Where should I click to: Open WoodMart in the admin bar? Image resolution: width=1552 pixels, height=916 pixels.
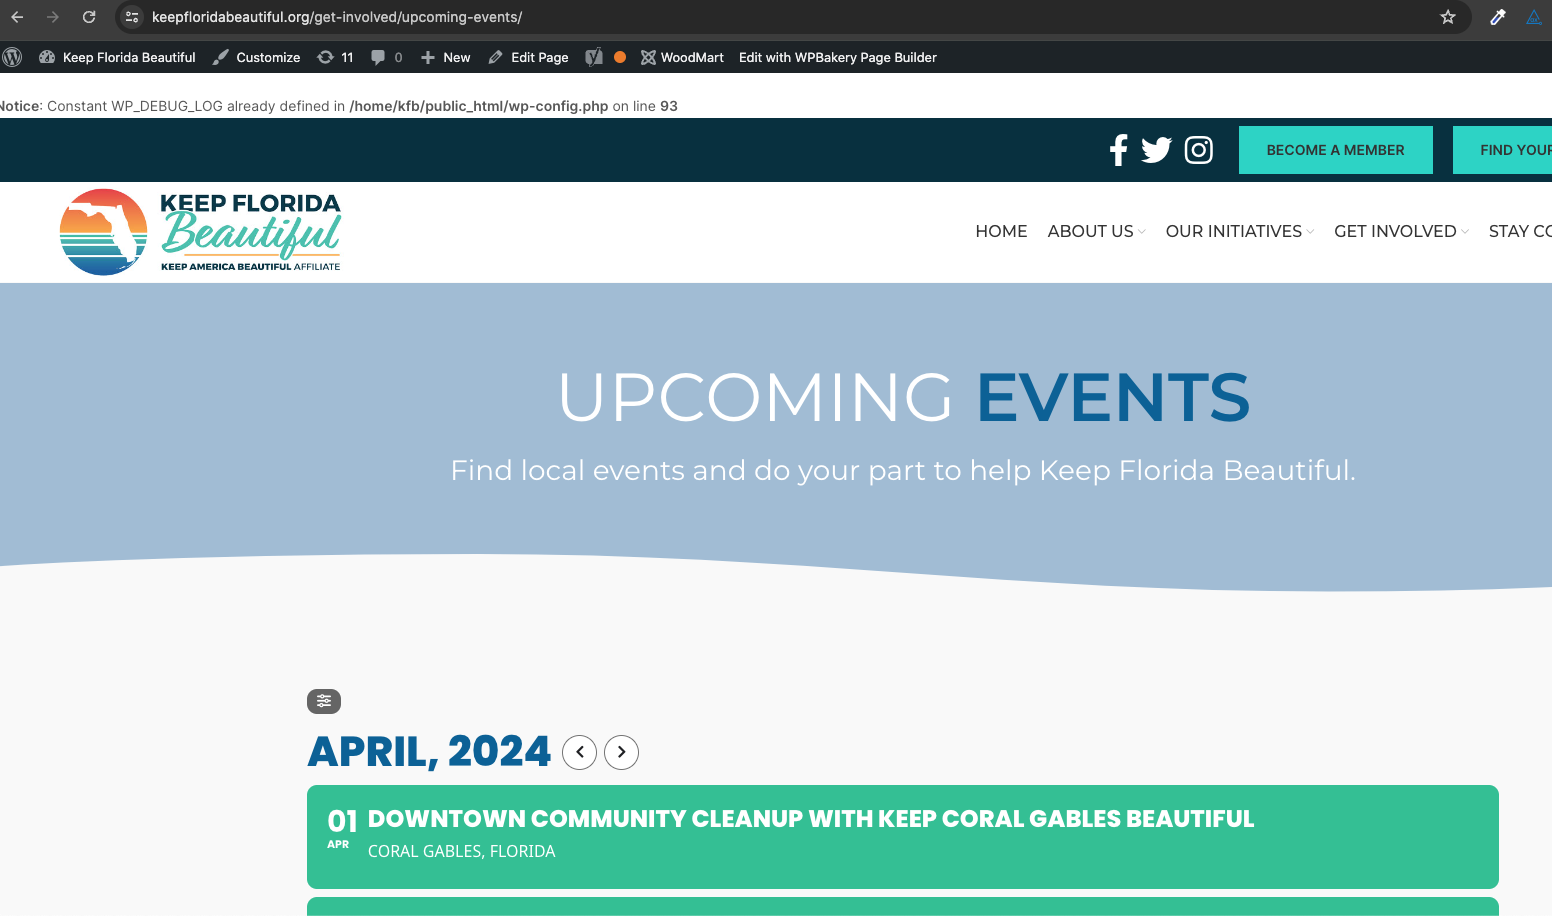682,57
